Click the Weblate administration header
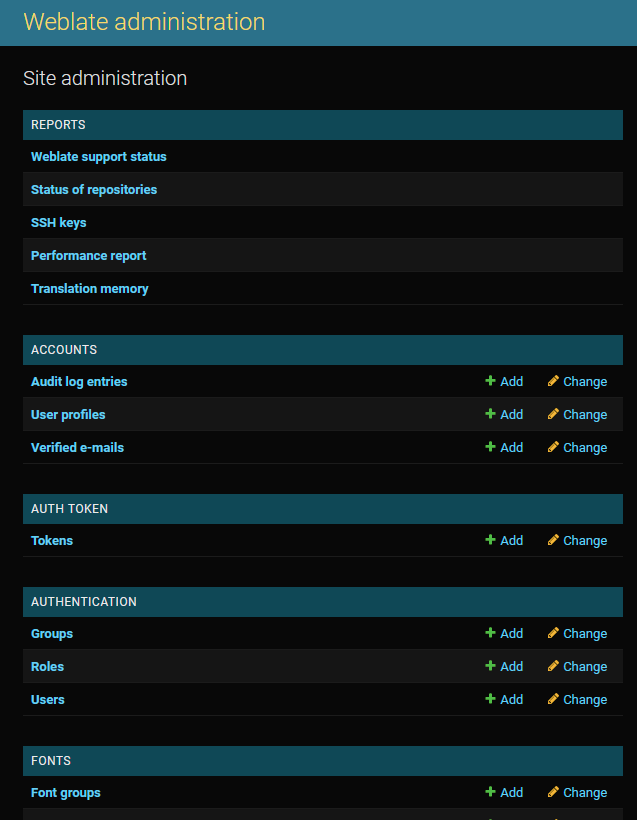 point(144,22)
